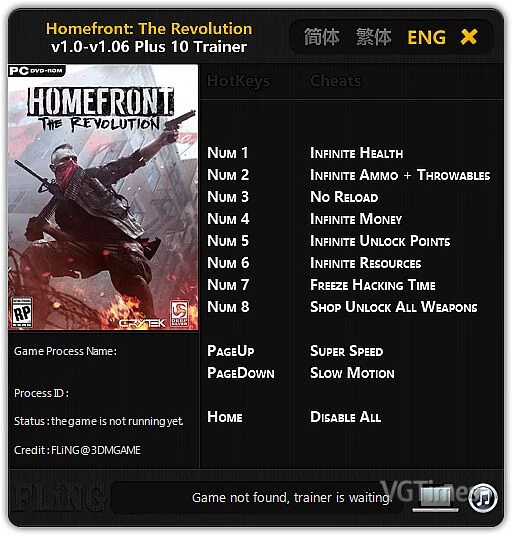
Task: Toggle the music note icon
Action: click(483, 497)
